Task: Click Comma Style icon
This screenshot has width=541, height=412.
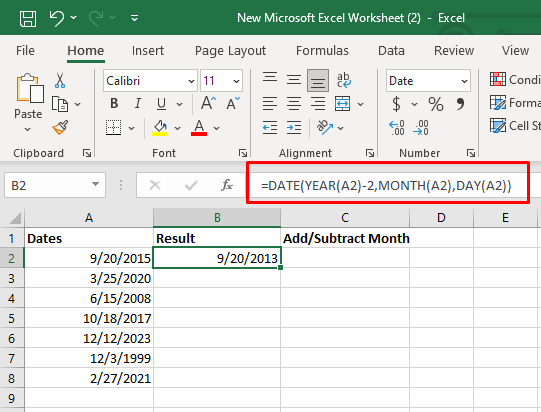Action: (x=460, y=104)
